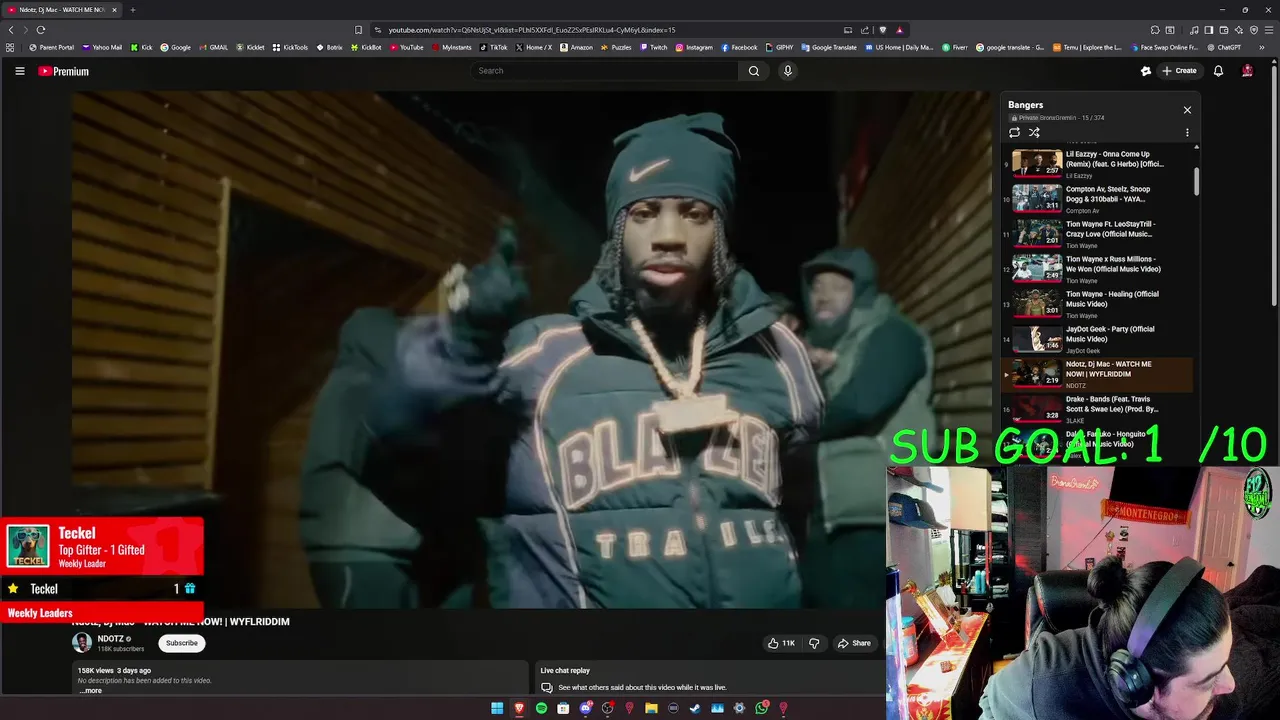The image size is (1280, 720).
Task: Share the video
Action: (854, 643)
